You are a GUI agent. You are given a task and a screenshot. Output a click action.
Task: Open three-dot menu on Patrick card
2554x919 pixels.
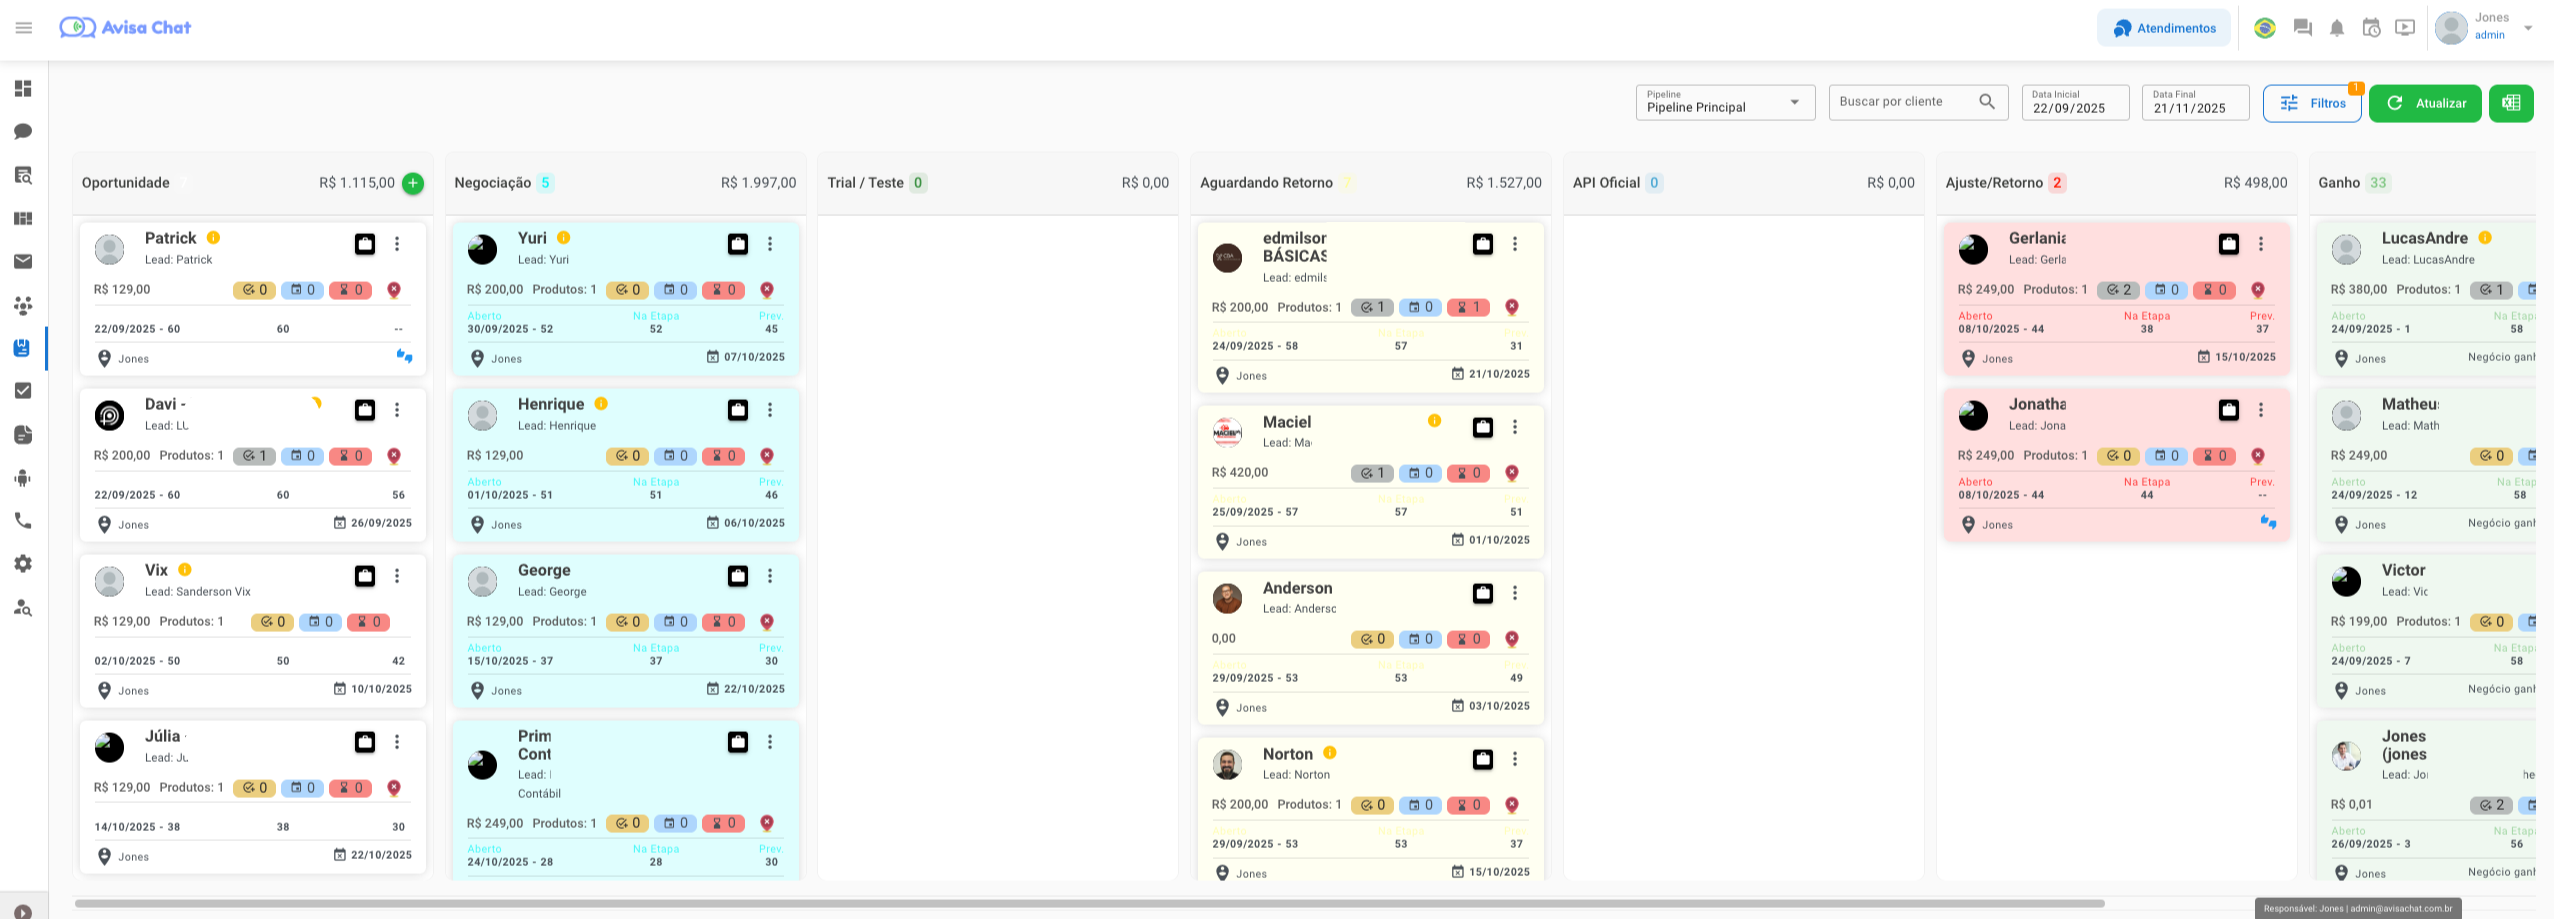pos(397,244)
